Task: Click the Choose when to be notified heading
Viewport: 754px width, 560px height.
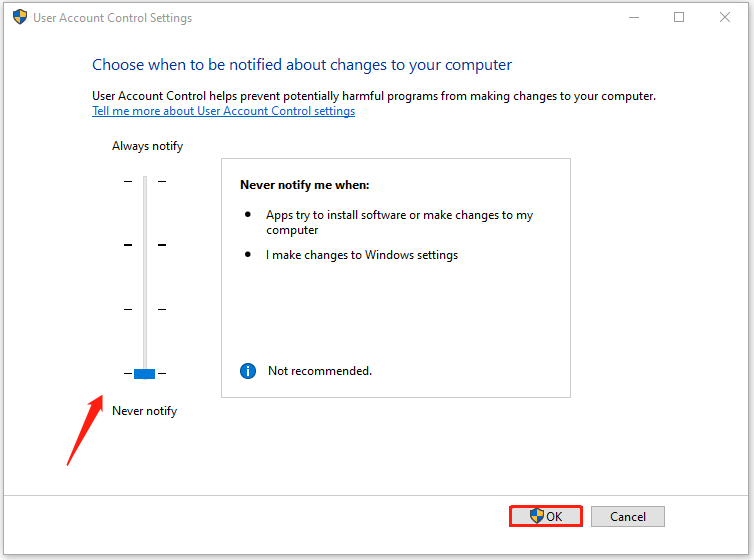Action: 302,65
